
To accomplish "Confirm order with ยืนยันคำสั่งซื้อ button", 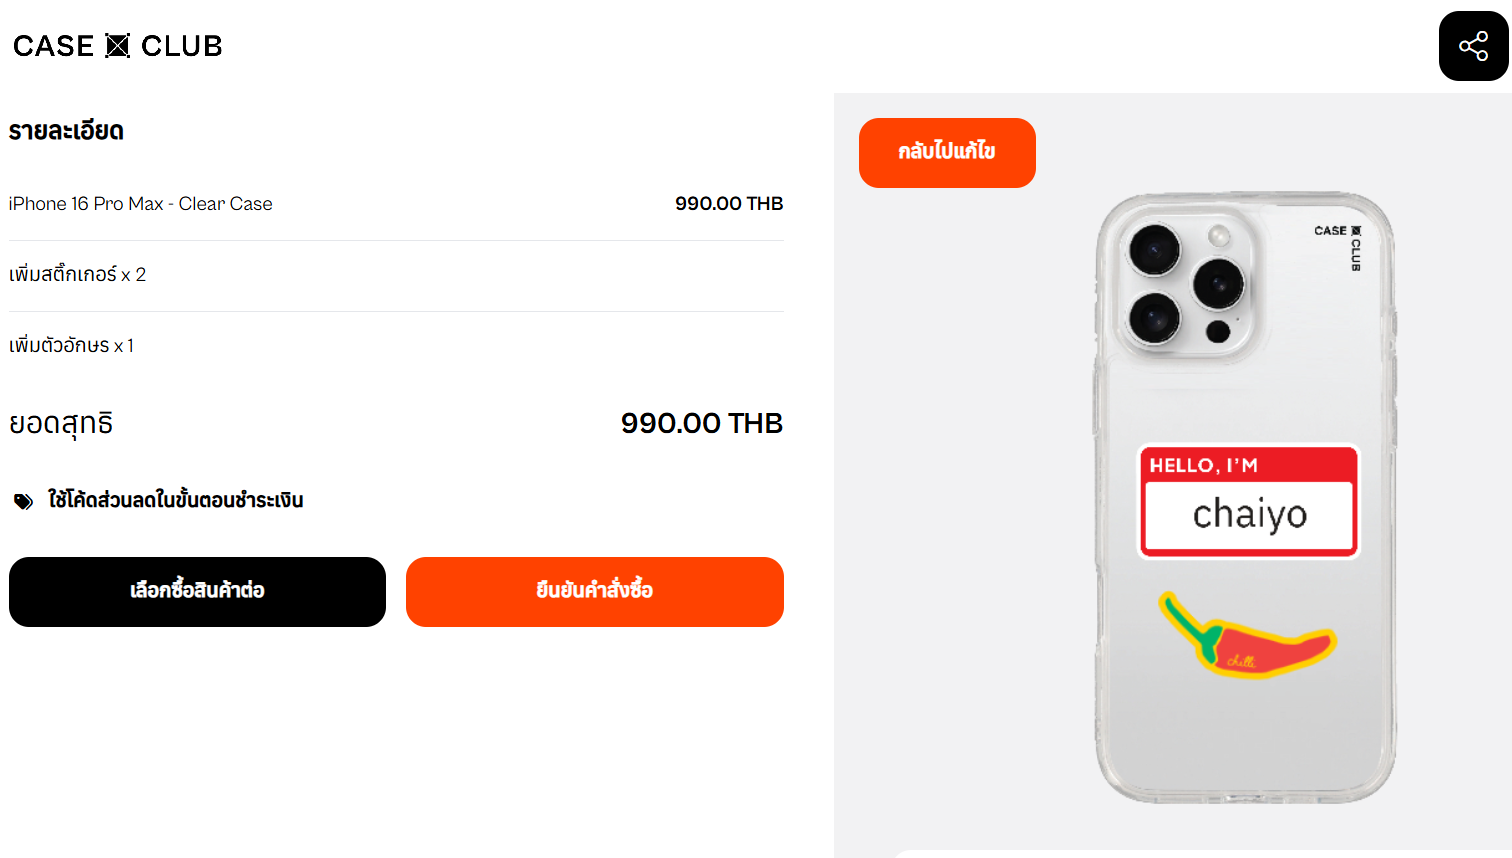I will (595, 592).
